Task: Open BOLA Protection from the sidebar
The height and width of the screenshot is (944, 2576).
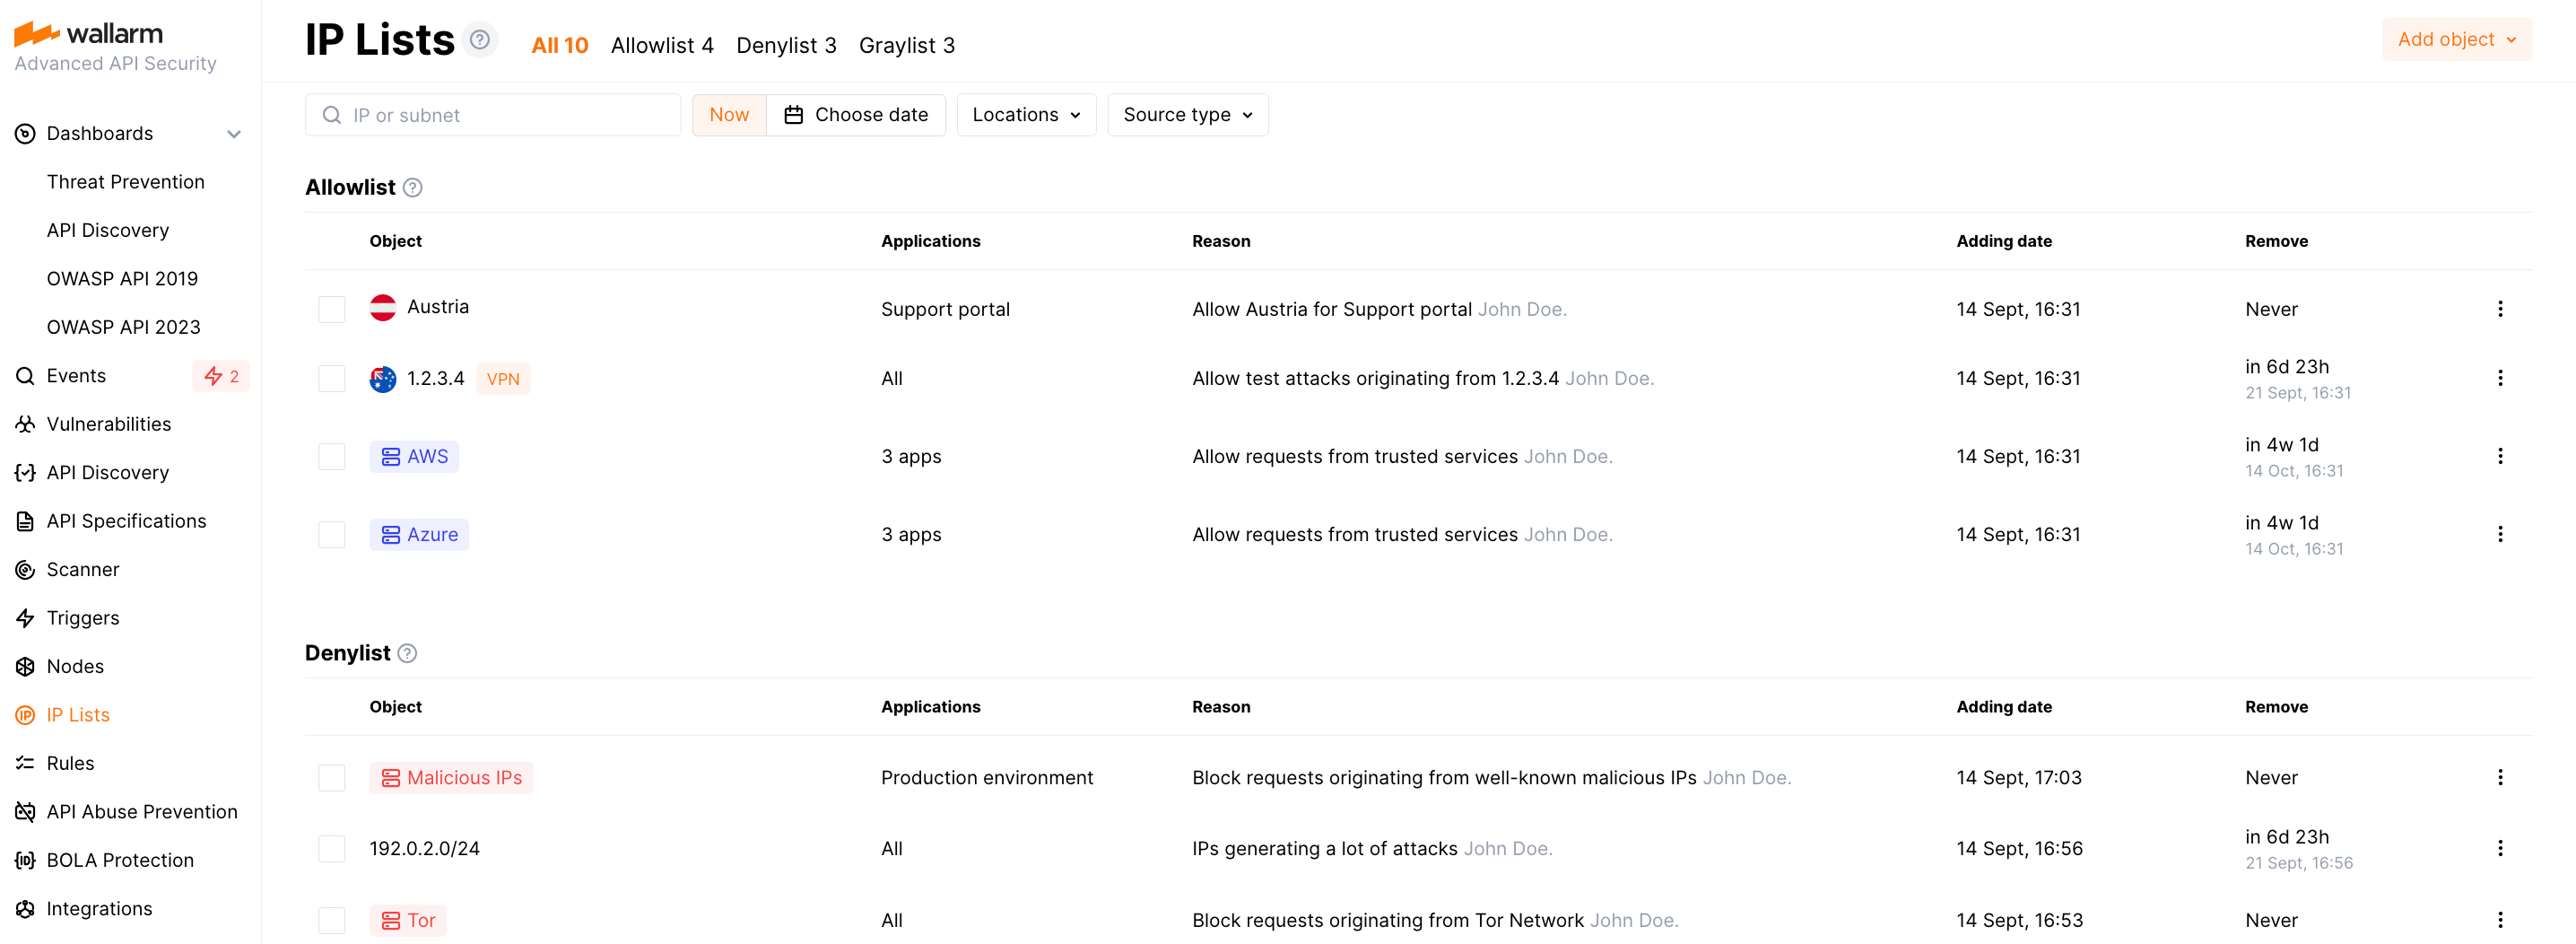Action: click(120, 859)
